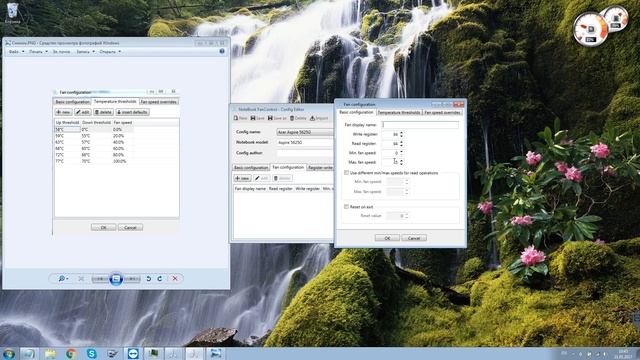The image size is (640, 360).
Task: Open the Печать menu in Photo Viewer
Action: point(38,52)
